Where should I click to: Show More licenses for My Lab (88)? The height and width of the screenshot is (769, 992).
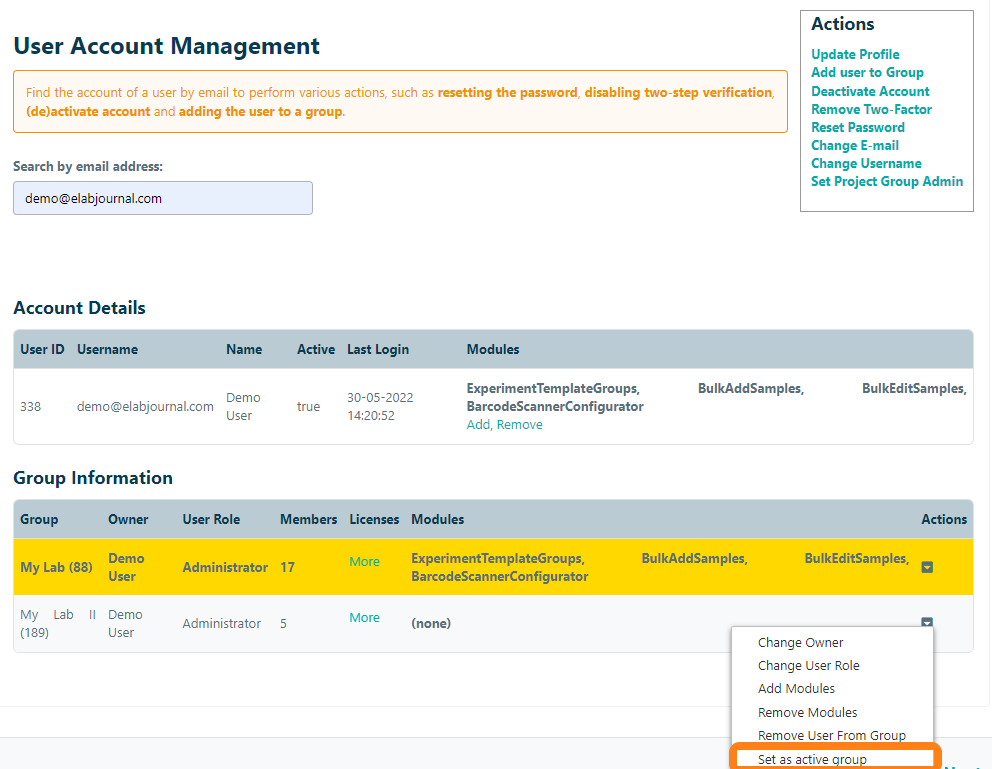tap(364, 562)
